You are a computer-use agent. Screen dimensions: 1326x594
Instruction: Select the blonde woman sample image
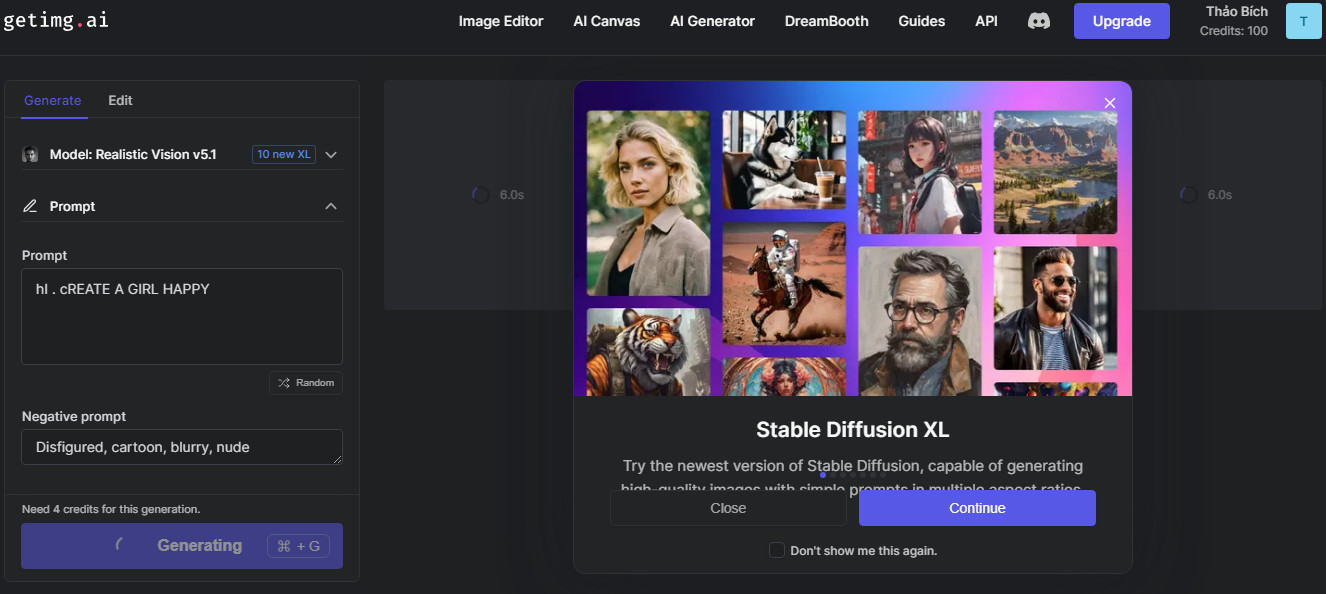648,203
